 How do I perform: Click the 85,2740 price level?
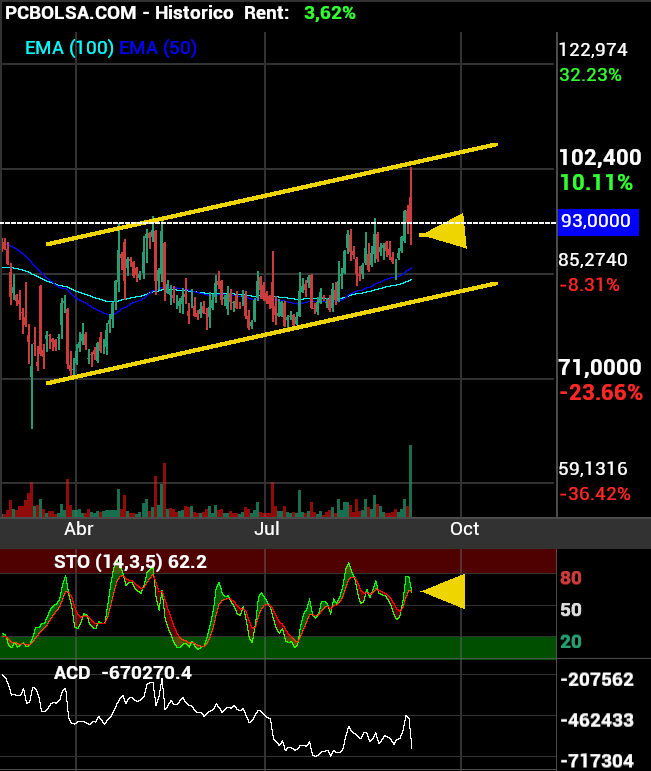point(593,260)
